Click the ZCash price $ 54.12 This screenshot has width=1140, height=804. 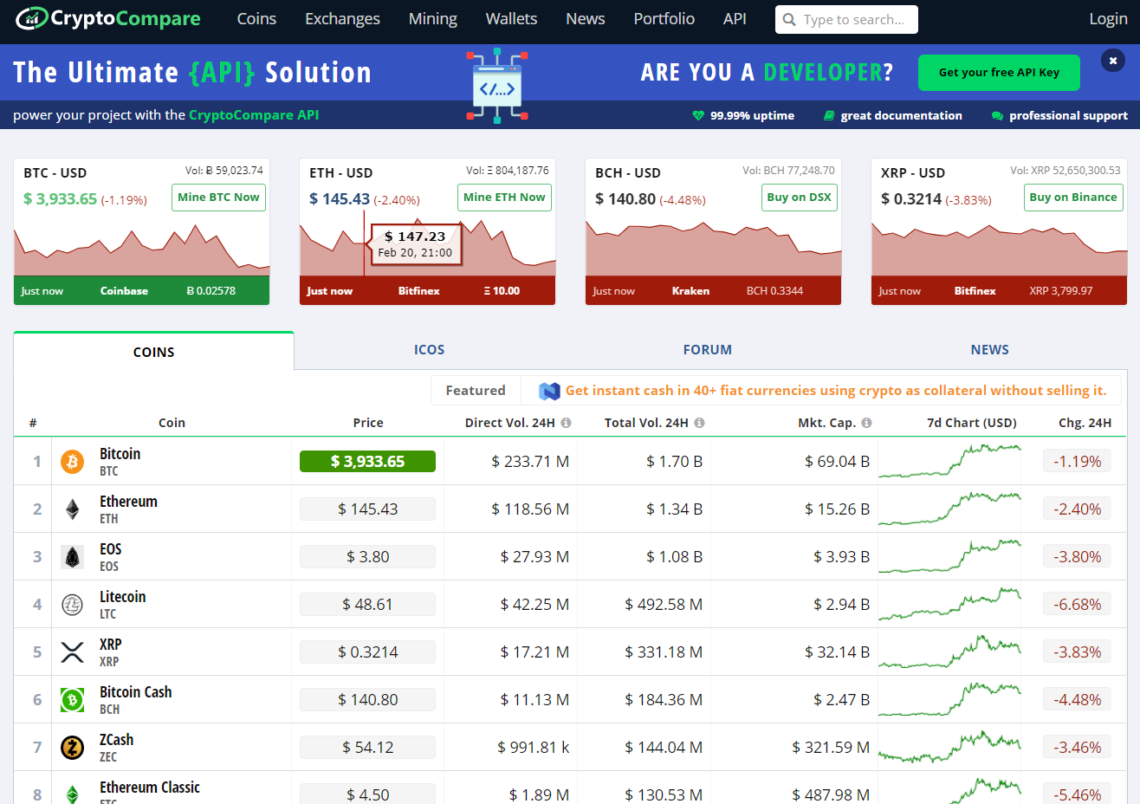tap(368, 747)
